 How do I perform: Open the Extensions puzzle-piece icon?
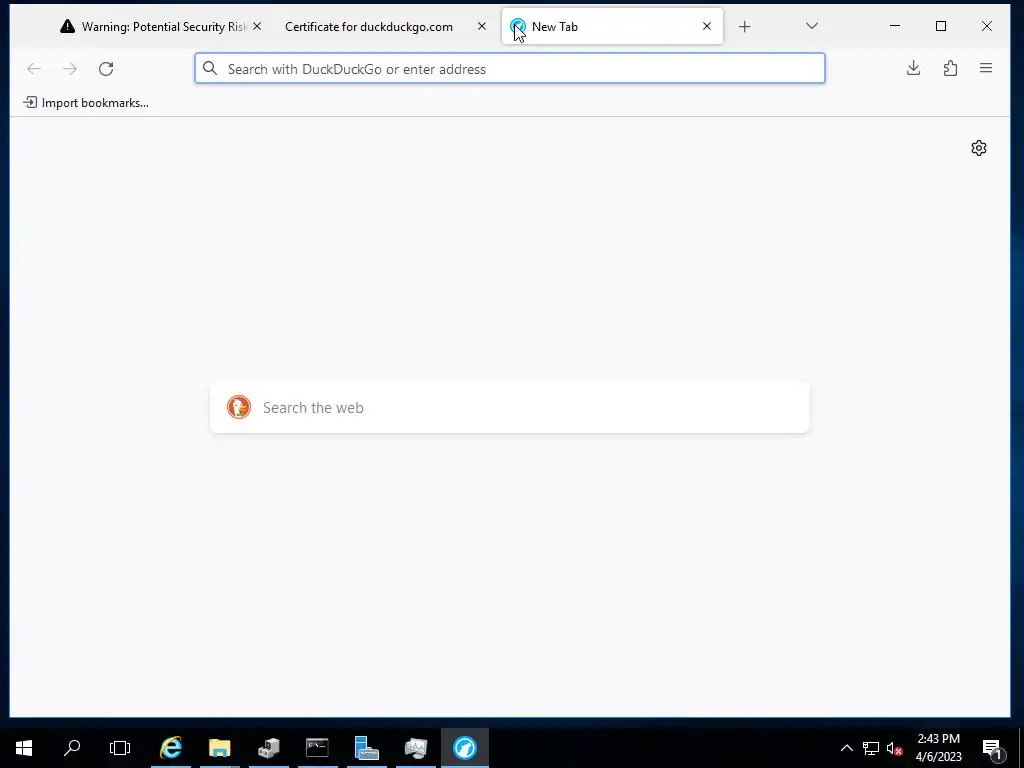tap(950, 68)
